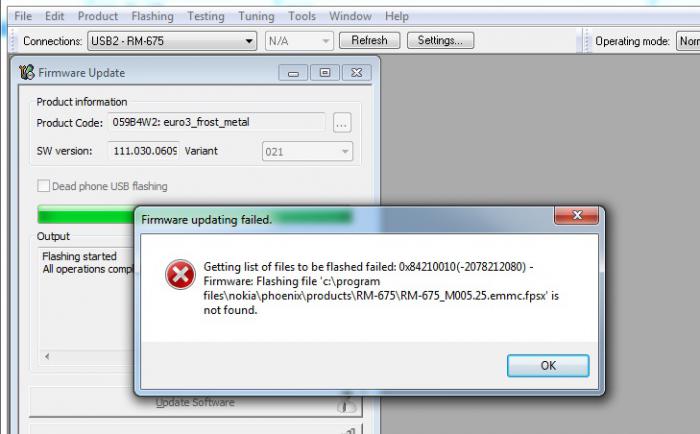The width and height of the screenshot is (700, 434).
Task: Close the Firmware Update window
Action: (357, 73)
